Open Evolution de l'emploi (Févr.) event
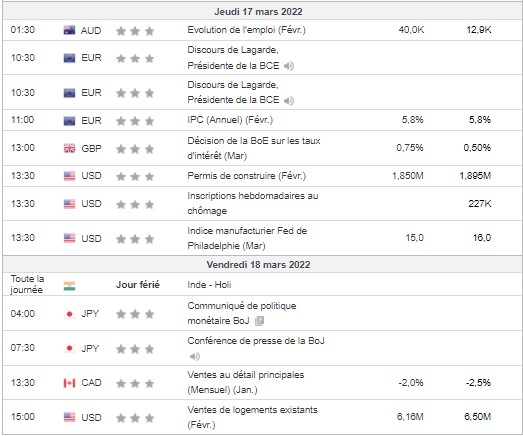This screenshot has height=436, width=523. pyautogui.click(x=246, y=30)
